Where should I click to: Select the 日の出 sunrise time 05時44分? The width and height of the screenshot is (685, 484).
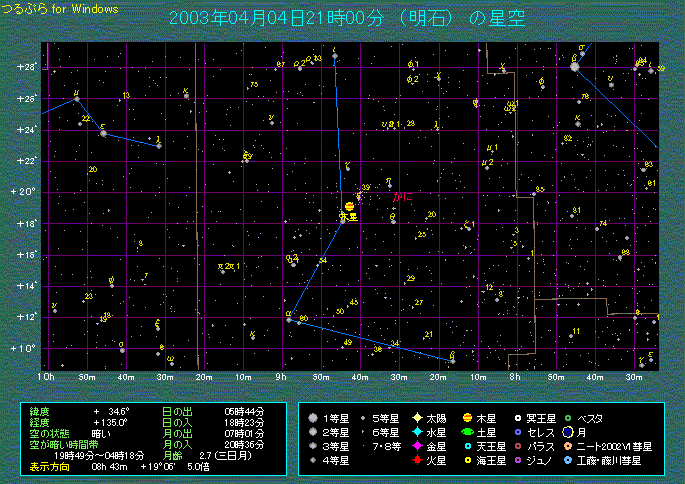244,411
